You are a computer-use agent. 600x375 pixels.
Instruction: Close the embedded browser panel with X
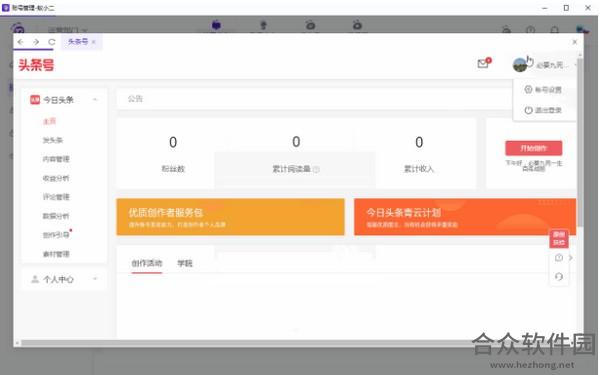pyautogui.click(x=575, y=42)
